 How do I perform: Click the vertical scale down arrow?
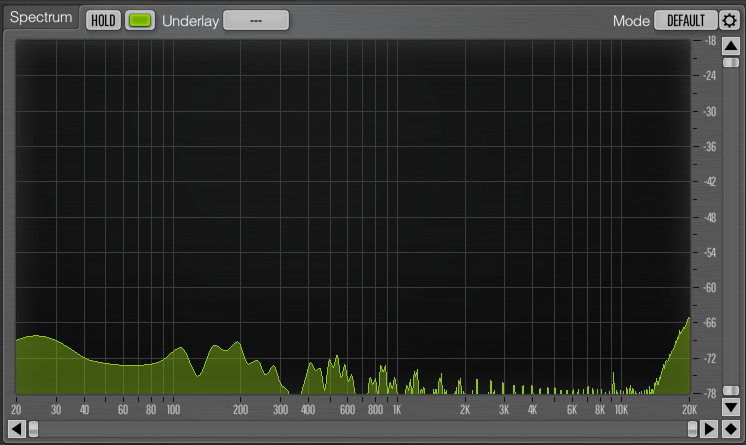pyautogui.click(x=731, y=407)
